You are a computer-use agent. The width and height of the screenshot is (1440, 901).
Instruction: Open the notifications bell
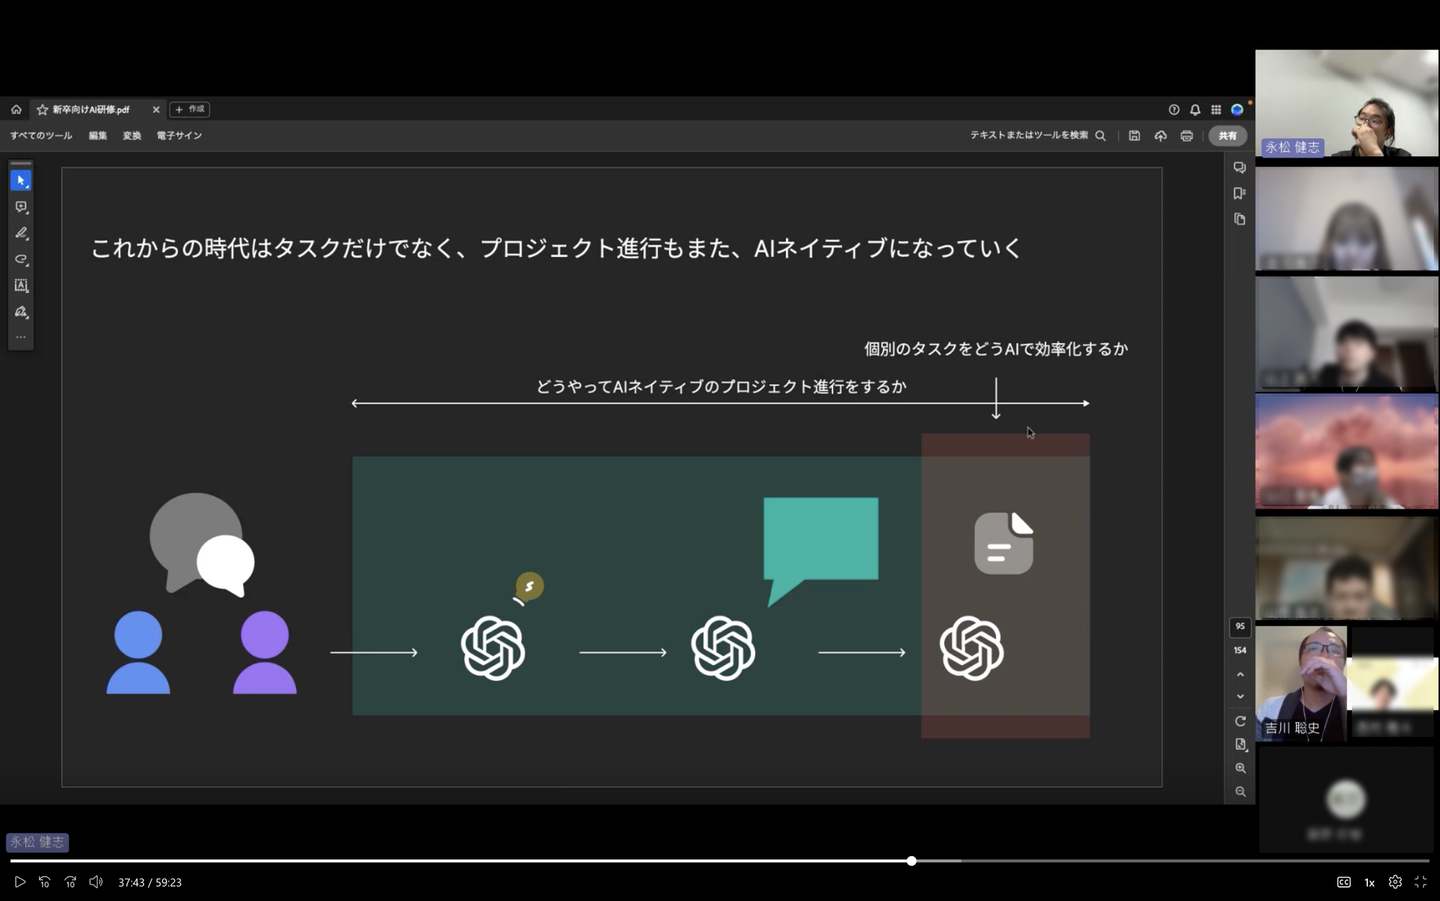[1195, 110]
